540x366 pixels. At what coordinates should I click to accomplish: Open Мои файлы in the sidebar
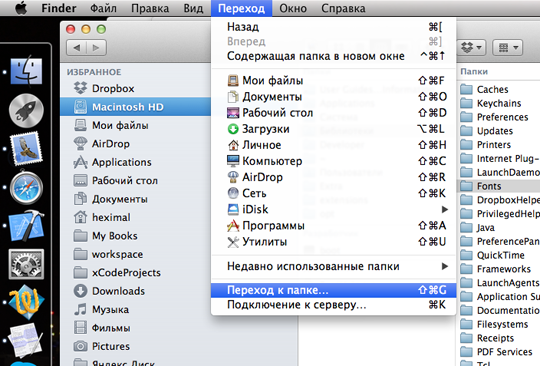coord(135,125)
